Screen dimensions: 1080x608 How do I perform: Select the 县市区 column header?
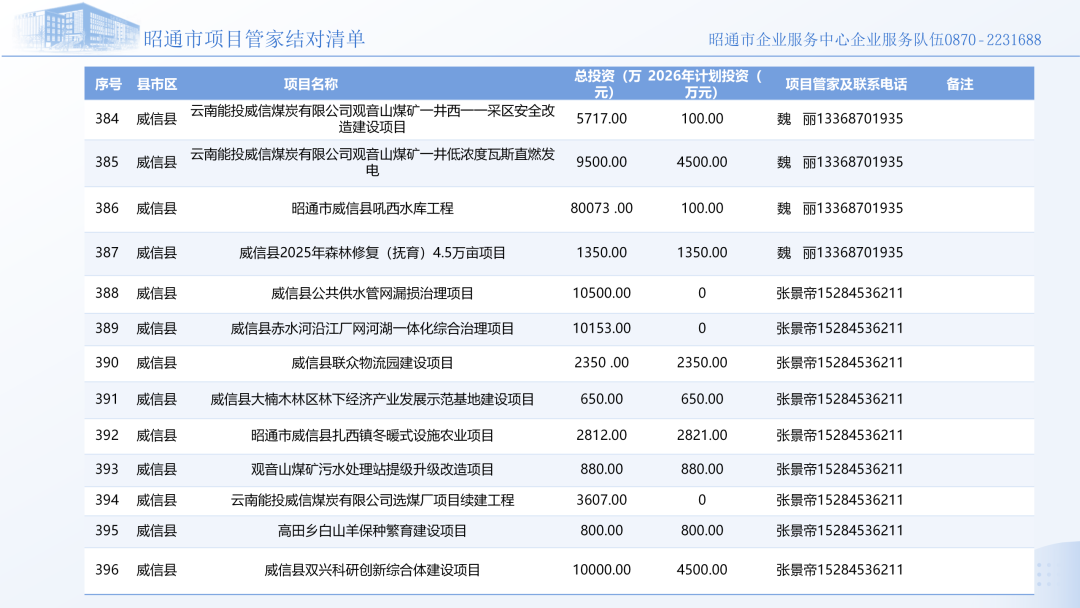[157, 84]
